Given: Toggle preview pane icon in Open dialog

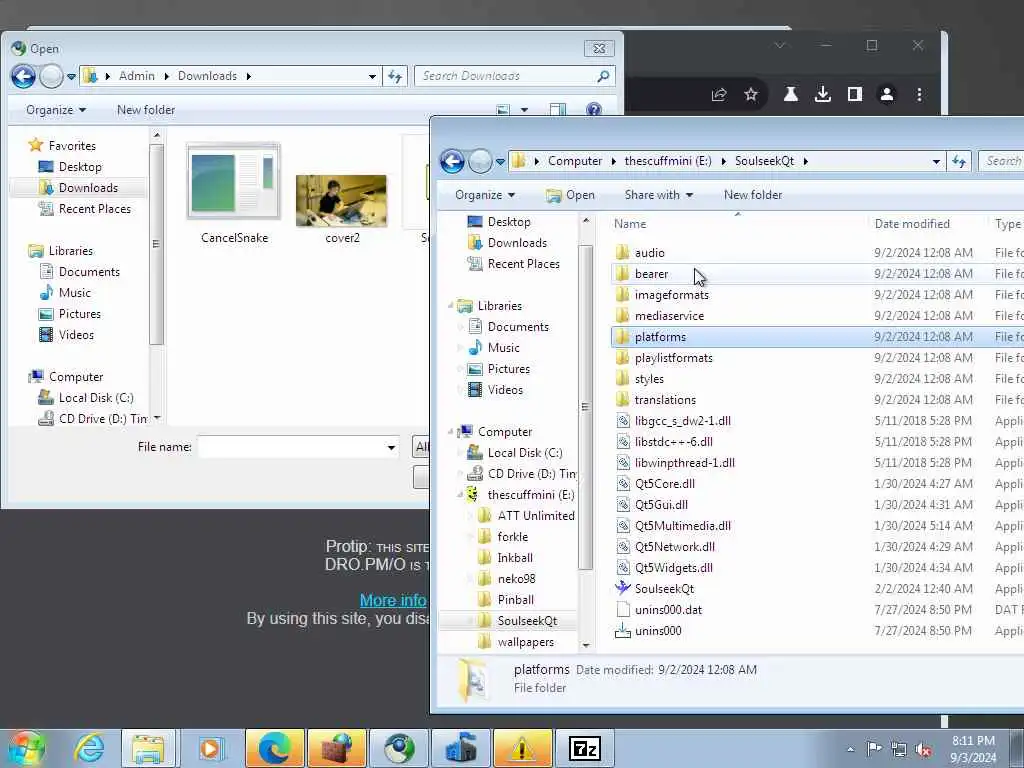Looking at the screenshot, I should (x=558, y=110).
